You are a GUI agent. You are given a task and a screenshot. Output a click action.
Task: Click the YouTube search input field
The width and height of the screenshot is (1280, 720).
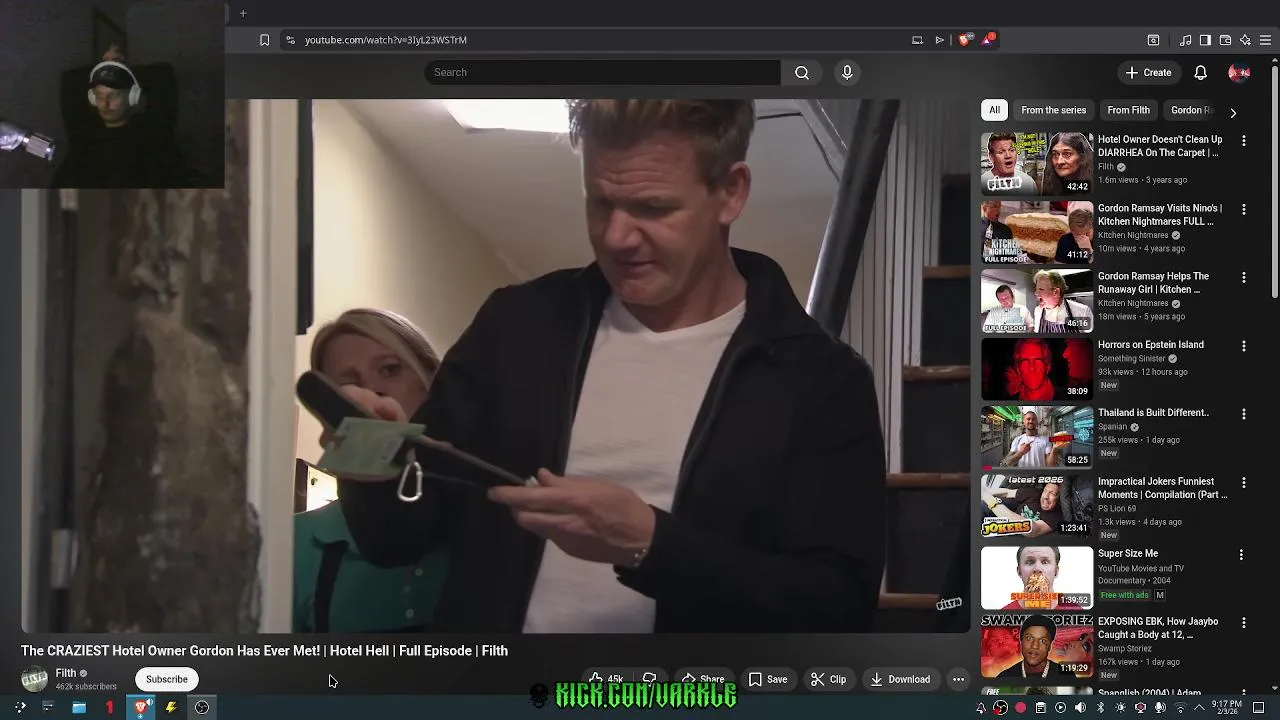[602, 72]
